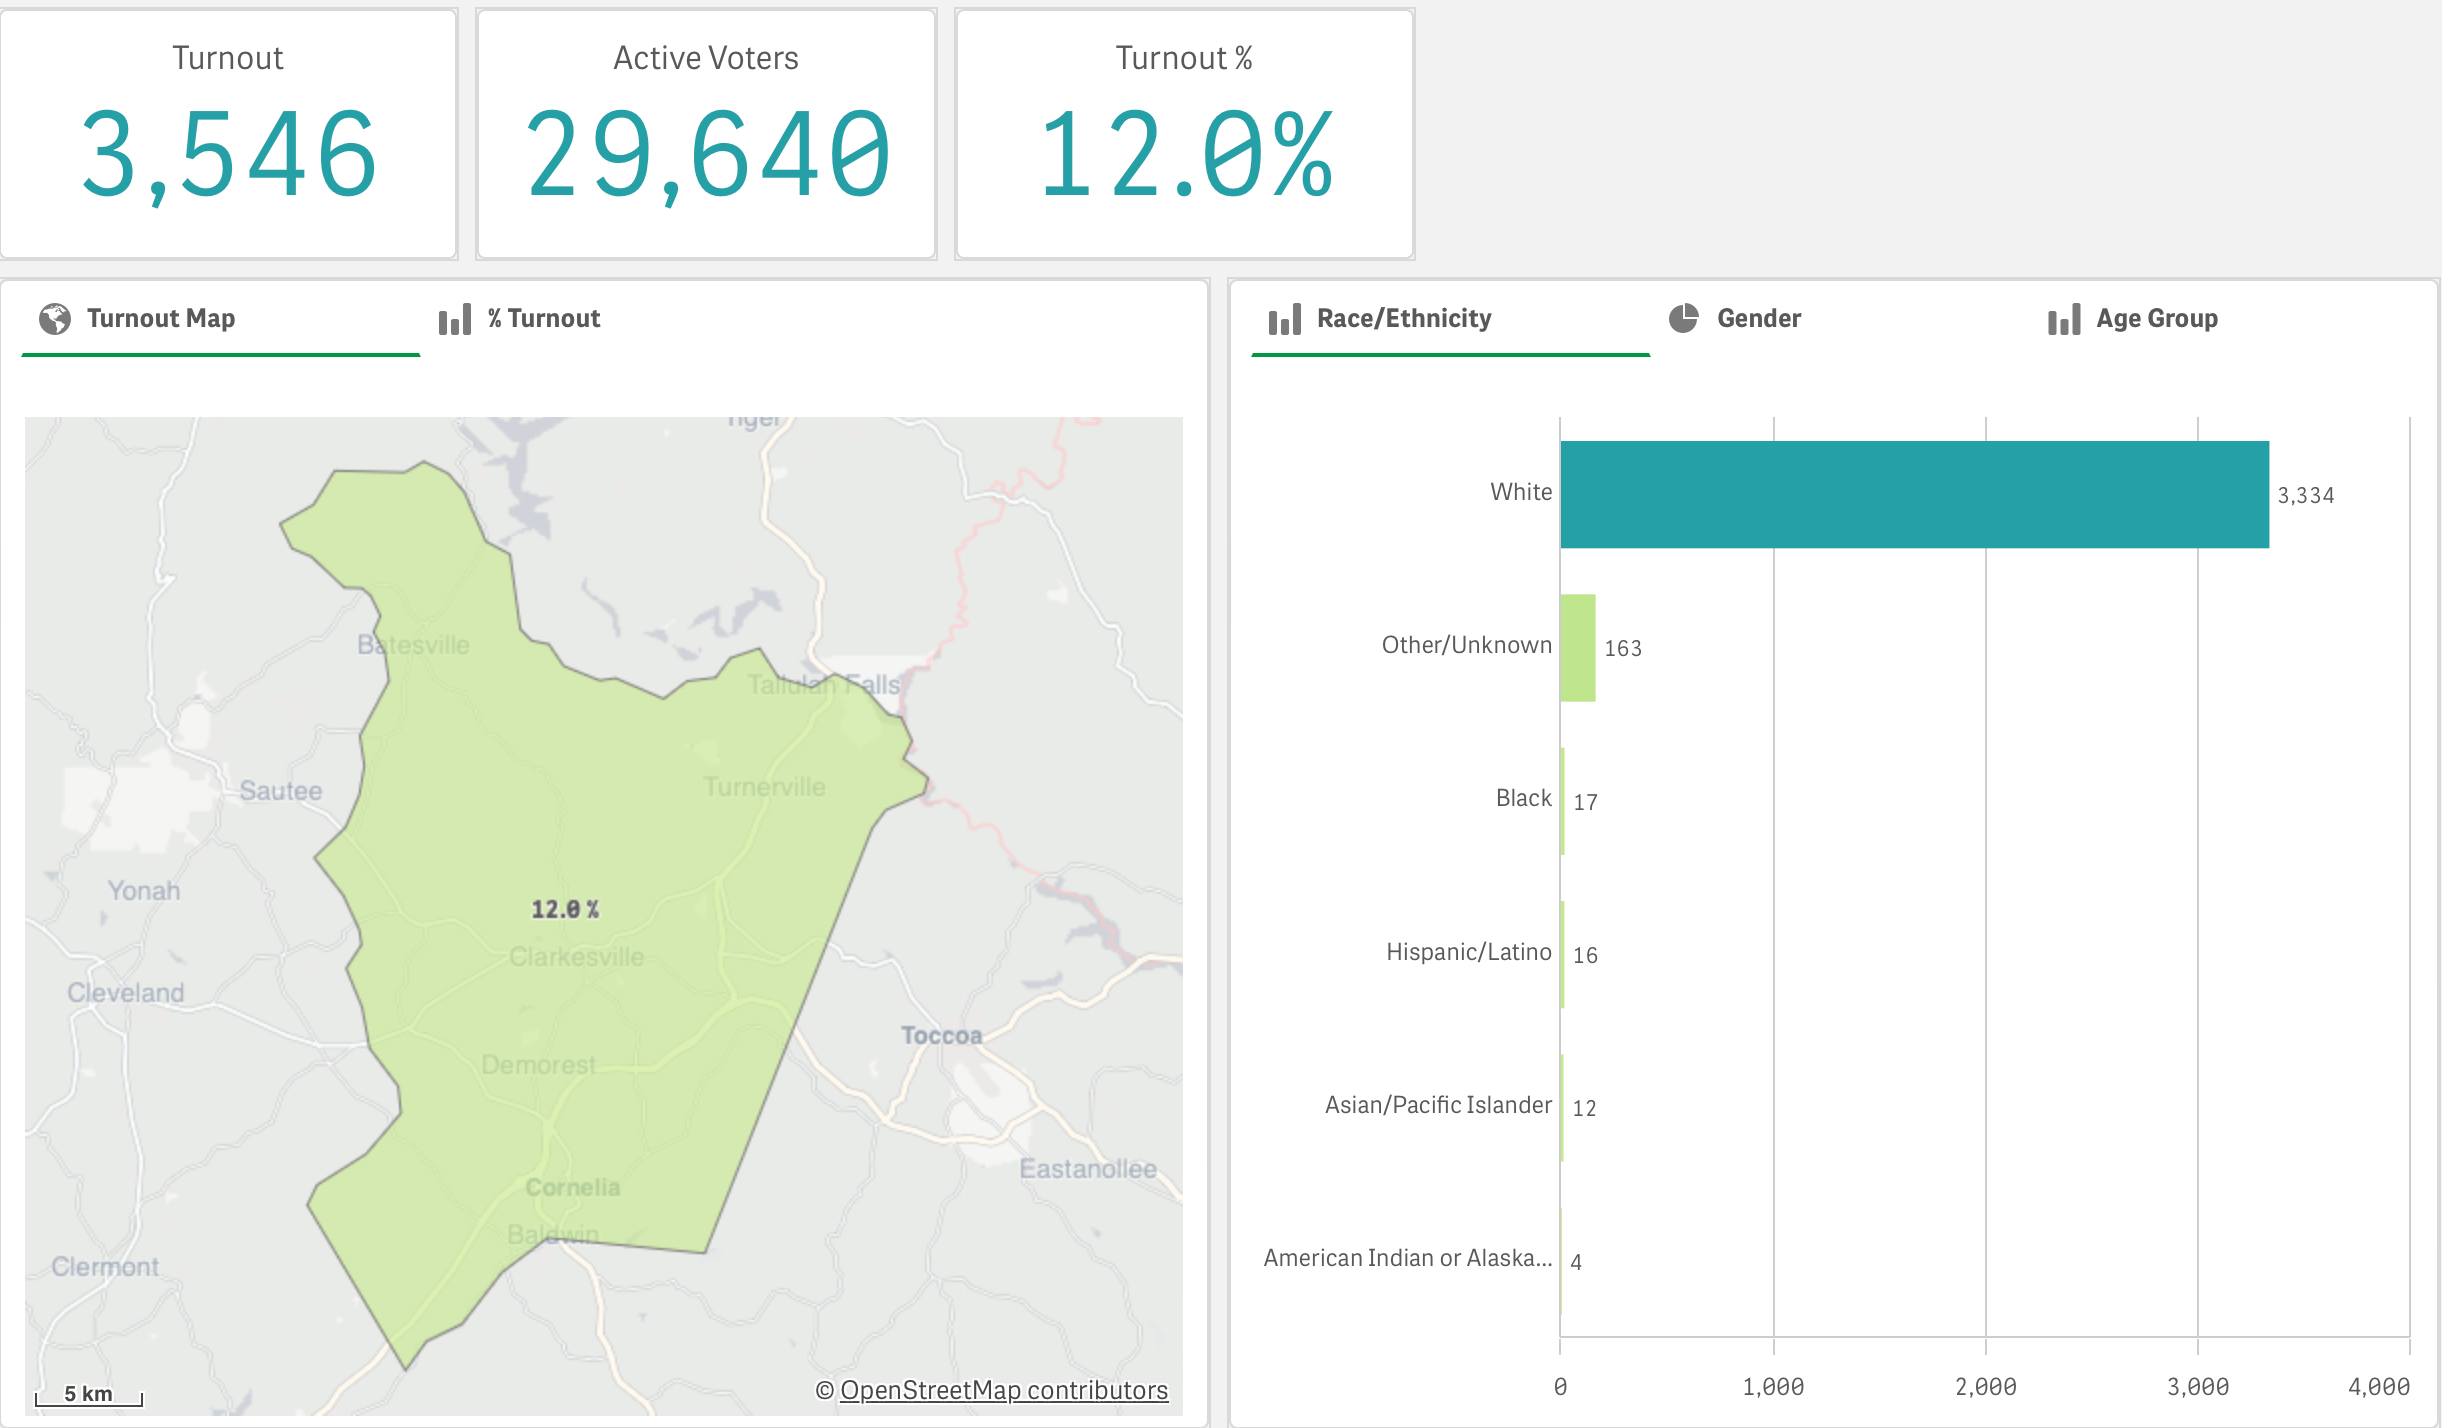Open the Gender tab
The image size is (2442, 1428).
pyautogui.click(x=1758, y=319)
